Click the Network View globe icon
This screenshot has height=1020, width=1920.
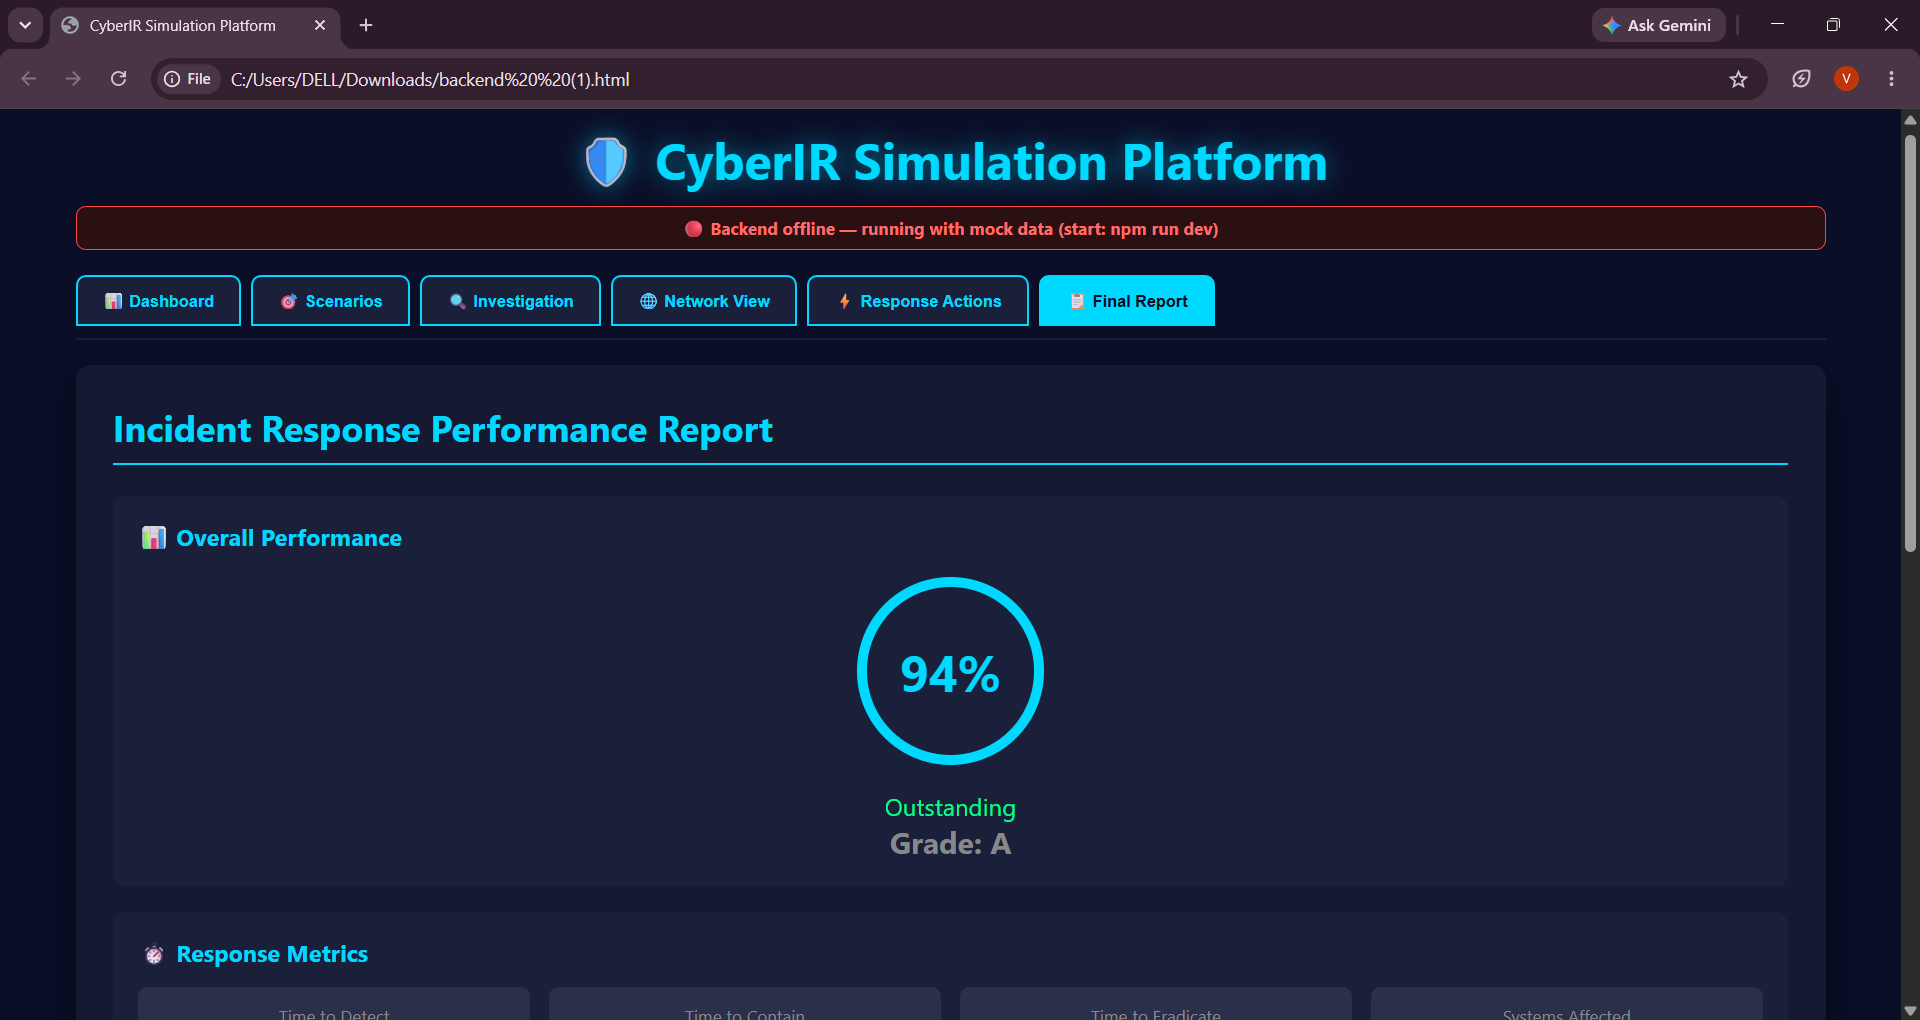(648, 301)
